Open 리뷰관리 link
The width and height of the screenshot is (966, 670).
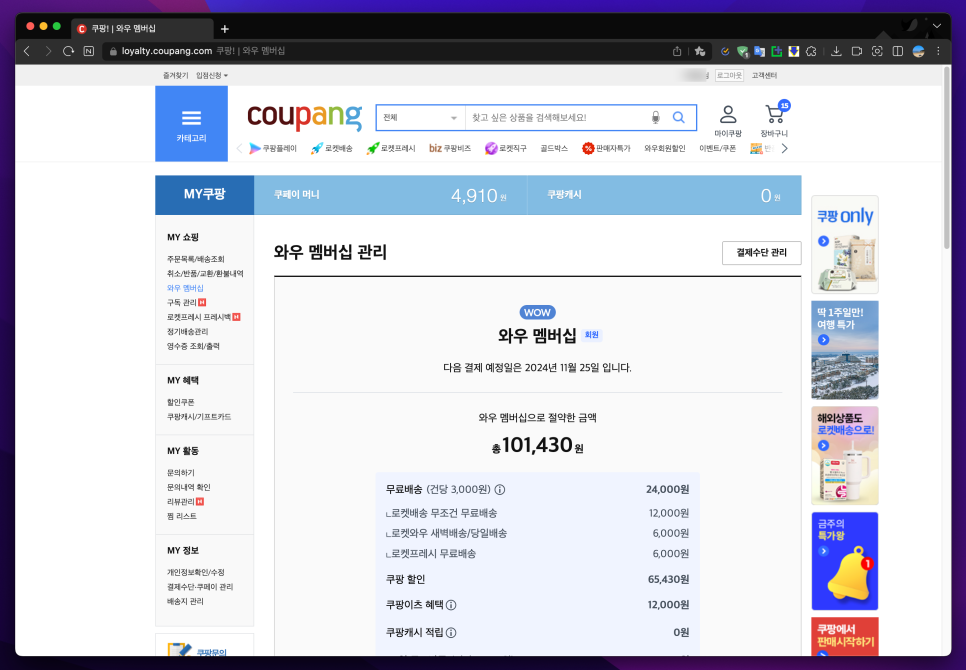pyautogui.click(x=181, y=502)
